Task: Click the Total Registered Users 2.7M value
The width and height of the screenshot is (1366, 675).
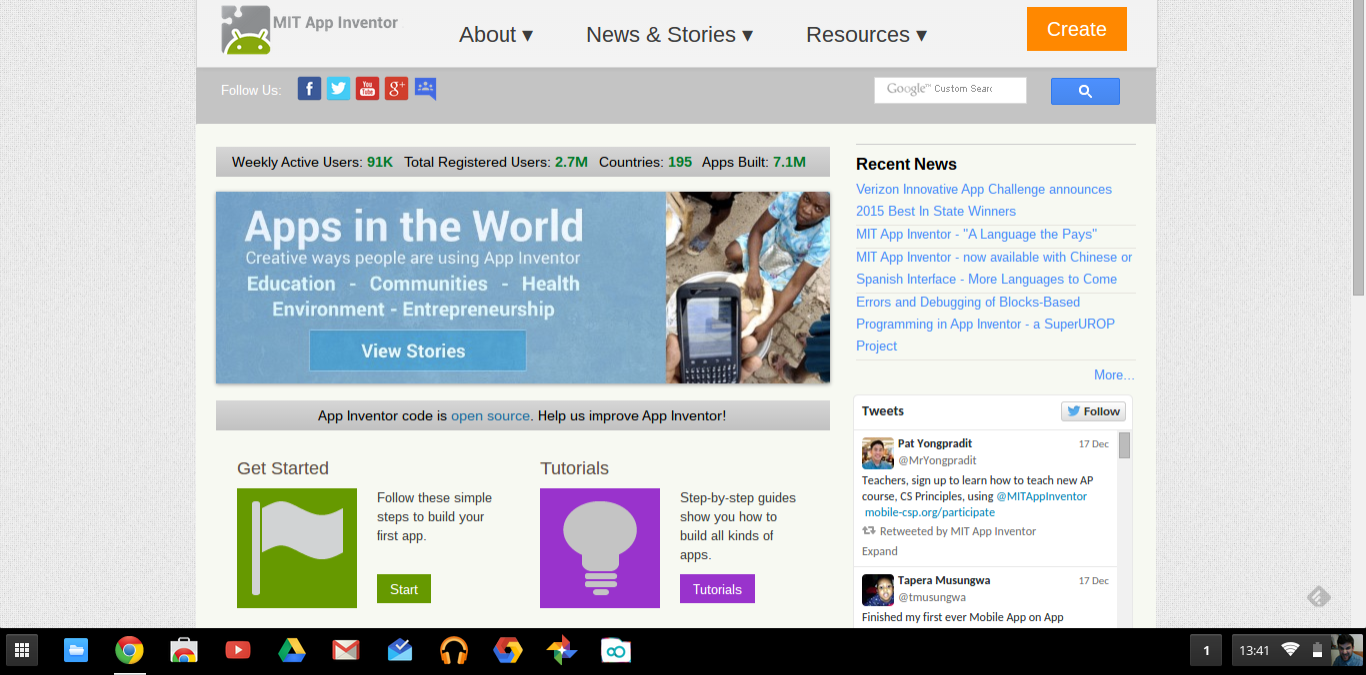Action: click(x=571, y=162)
